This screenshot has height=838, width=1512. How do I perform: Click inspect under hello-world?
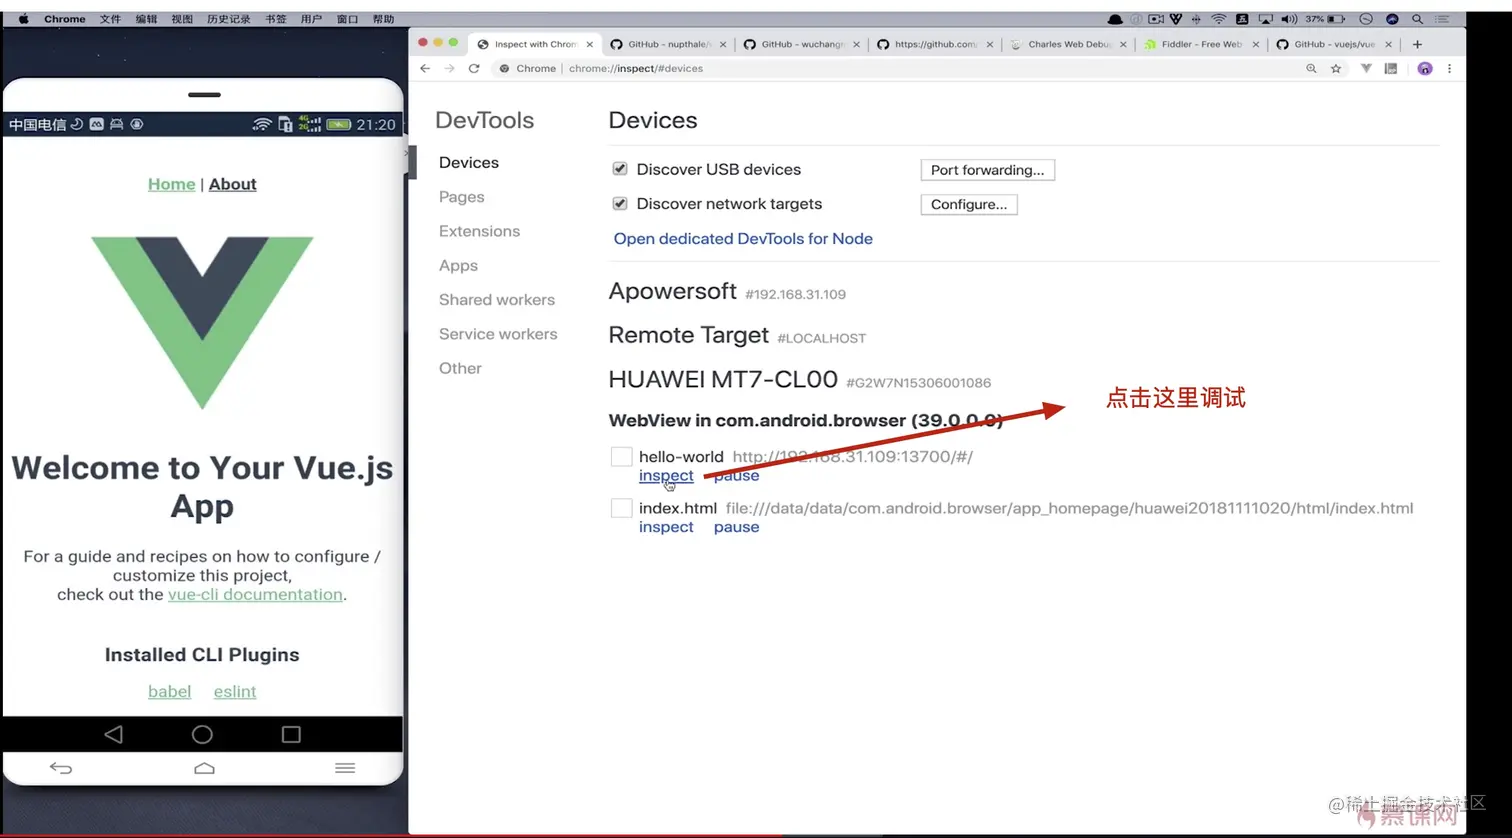pos(666,476)
